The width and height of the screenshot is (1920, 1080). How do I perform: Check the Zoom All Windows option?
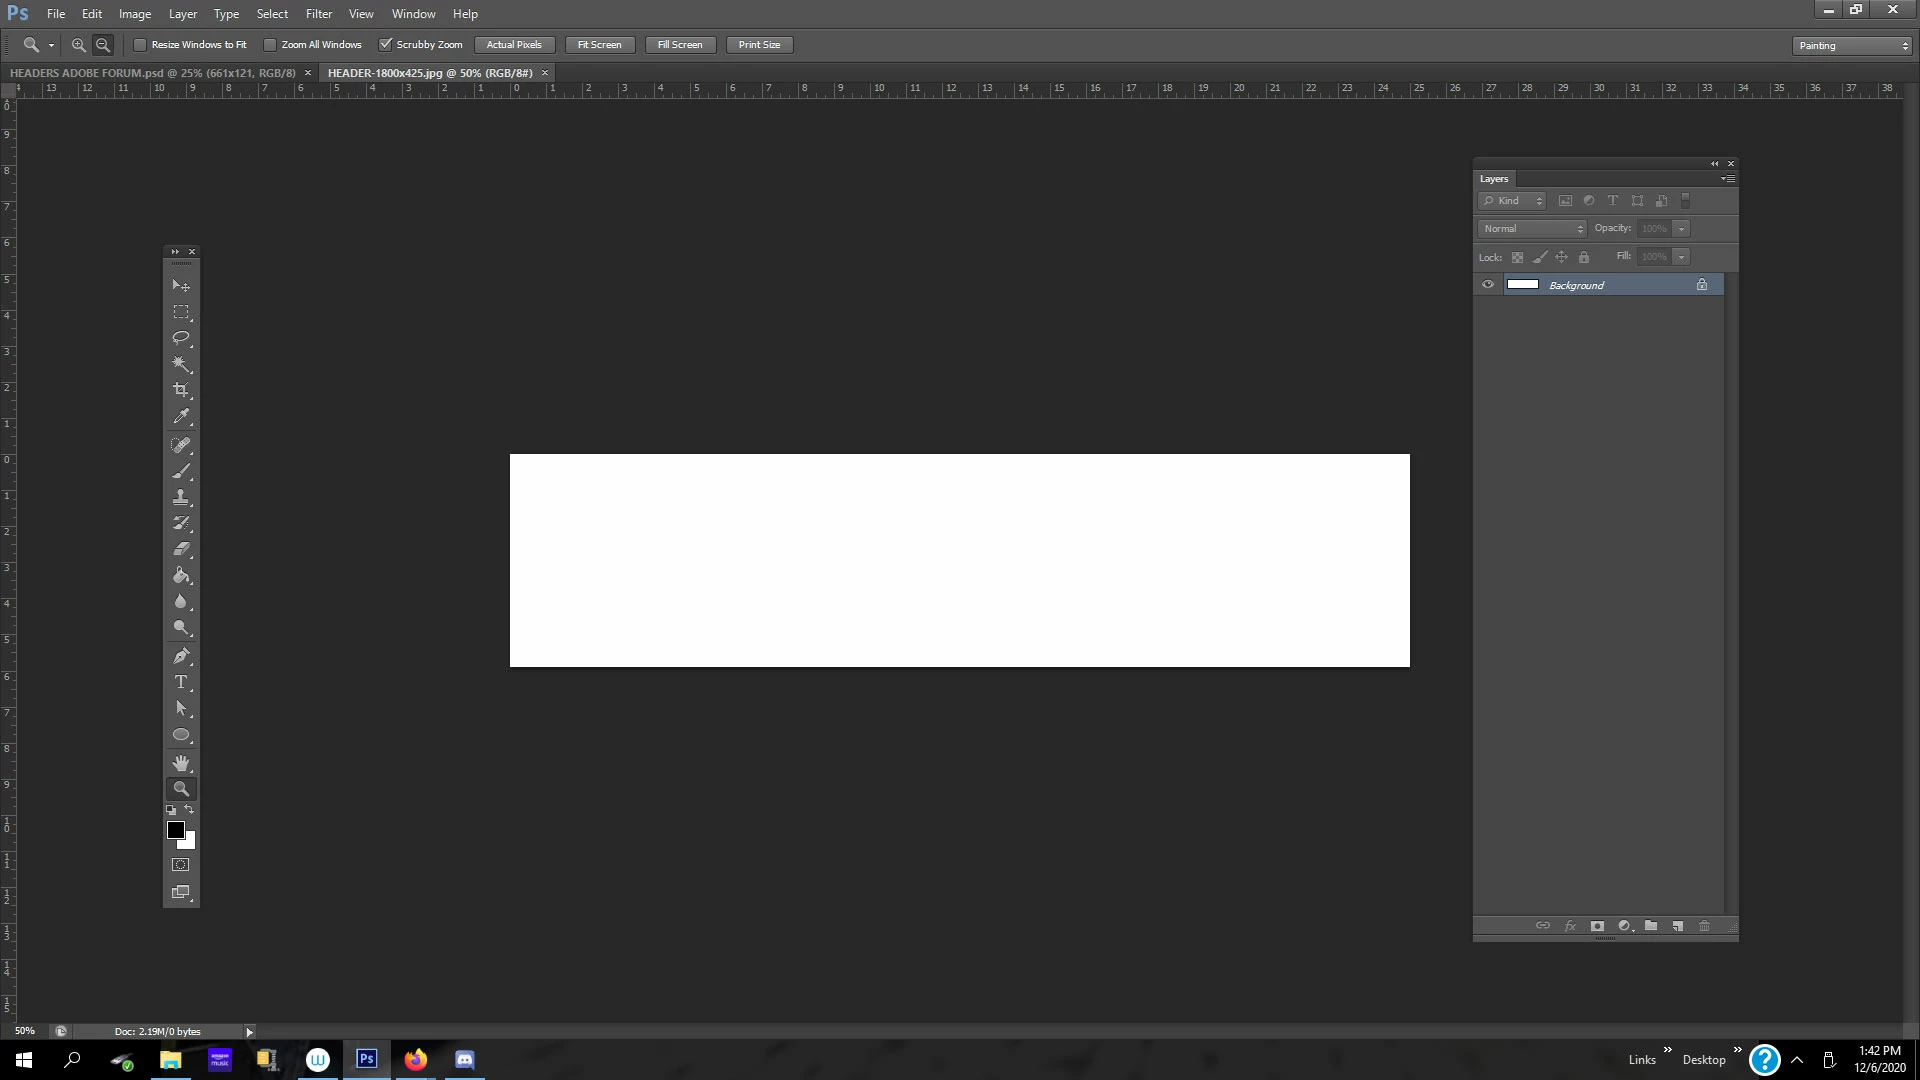click(270, 45)
